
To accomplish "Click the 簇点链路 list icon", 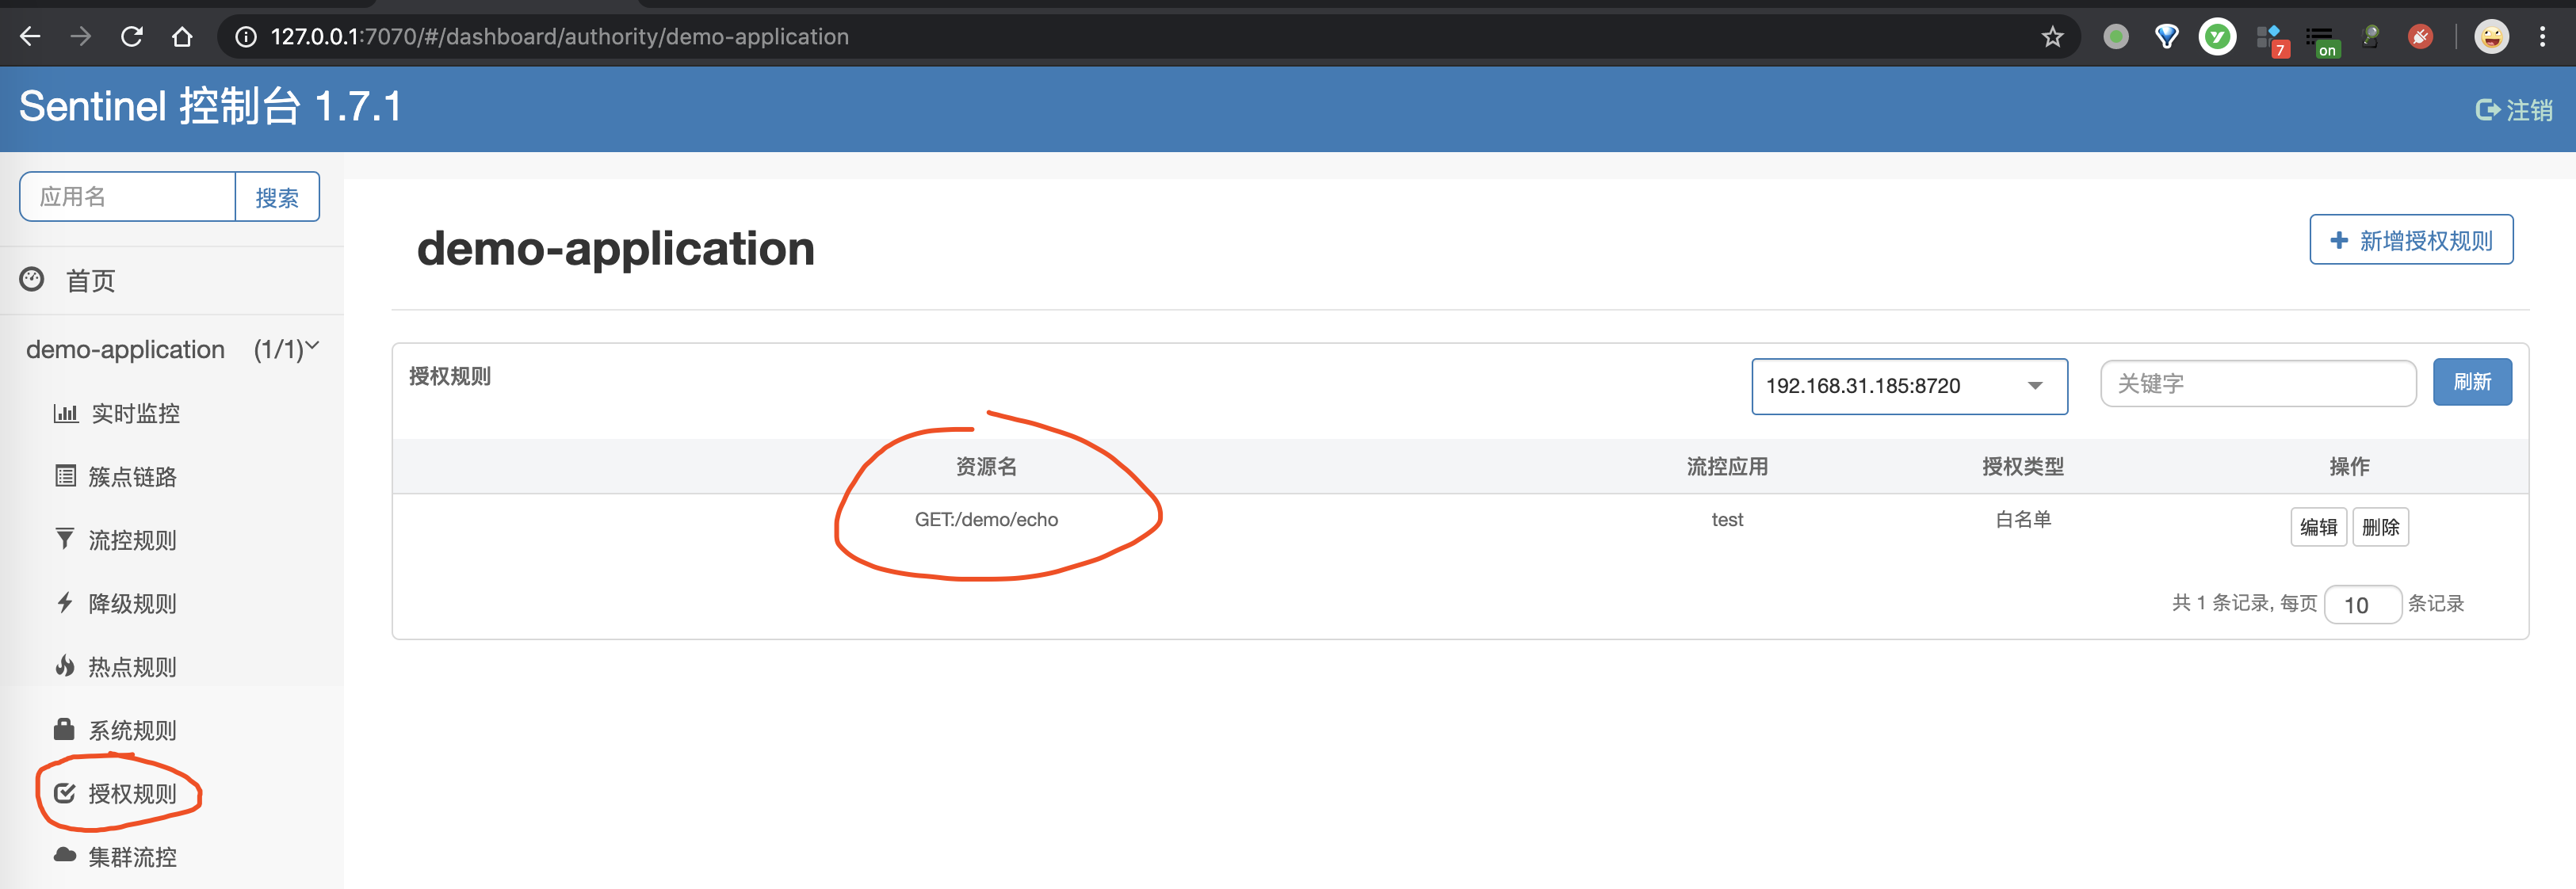I will [x=64, y=476].
